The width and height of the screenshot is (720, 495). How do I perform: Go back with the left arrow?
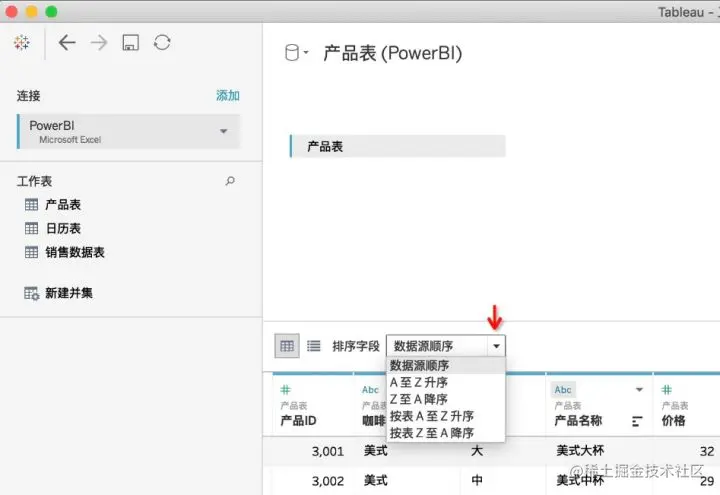67,43
